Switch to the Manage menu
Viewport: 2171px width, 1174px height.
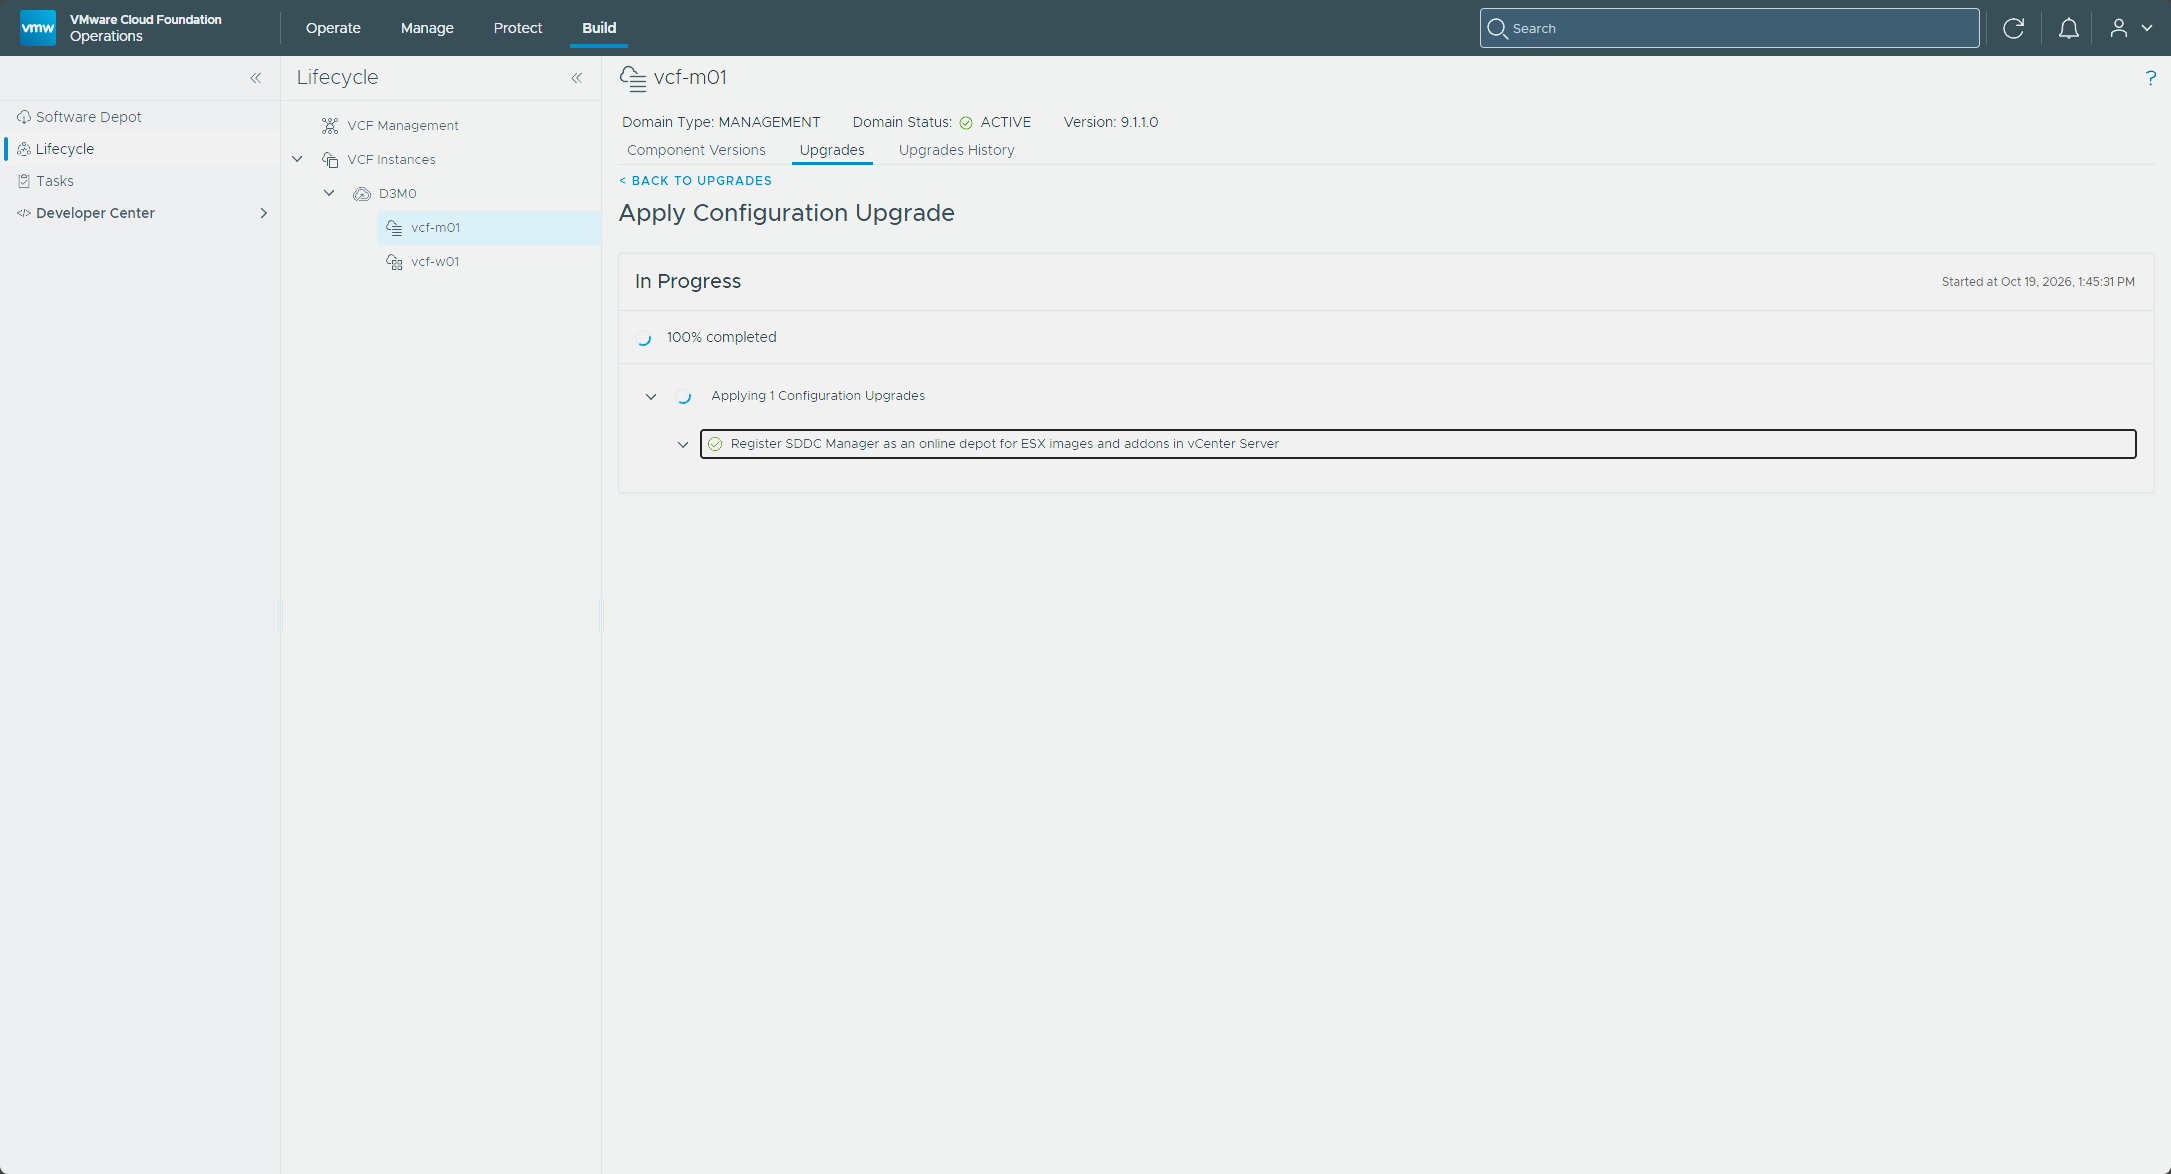[427, 28]
